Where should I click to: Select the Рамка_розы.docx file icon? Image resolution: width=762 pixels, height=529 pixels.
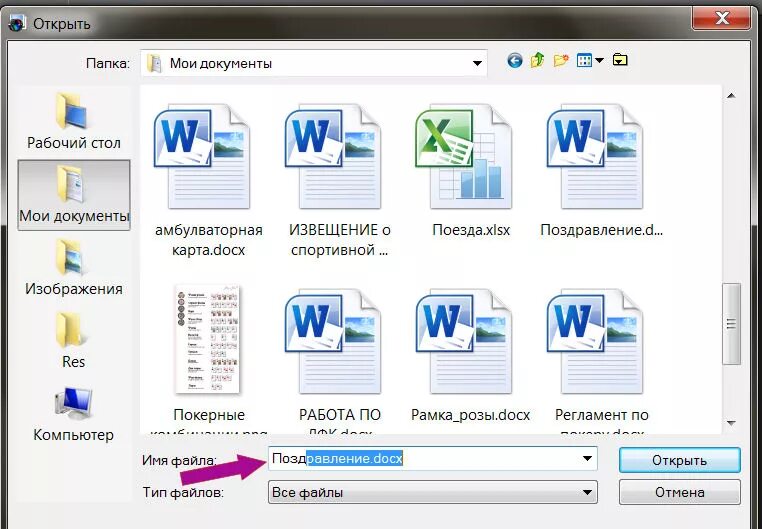click(464, 341)
